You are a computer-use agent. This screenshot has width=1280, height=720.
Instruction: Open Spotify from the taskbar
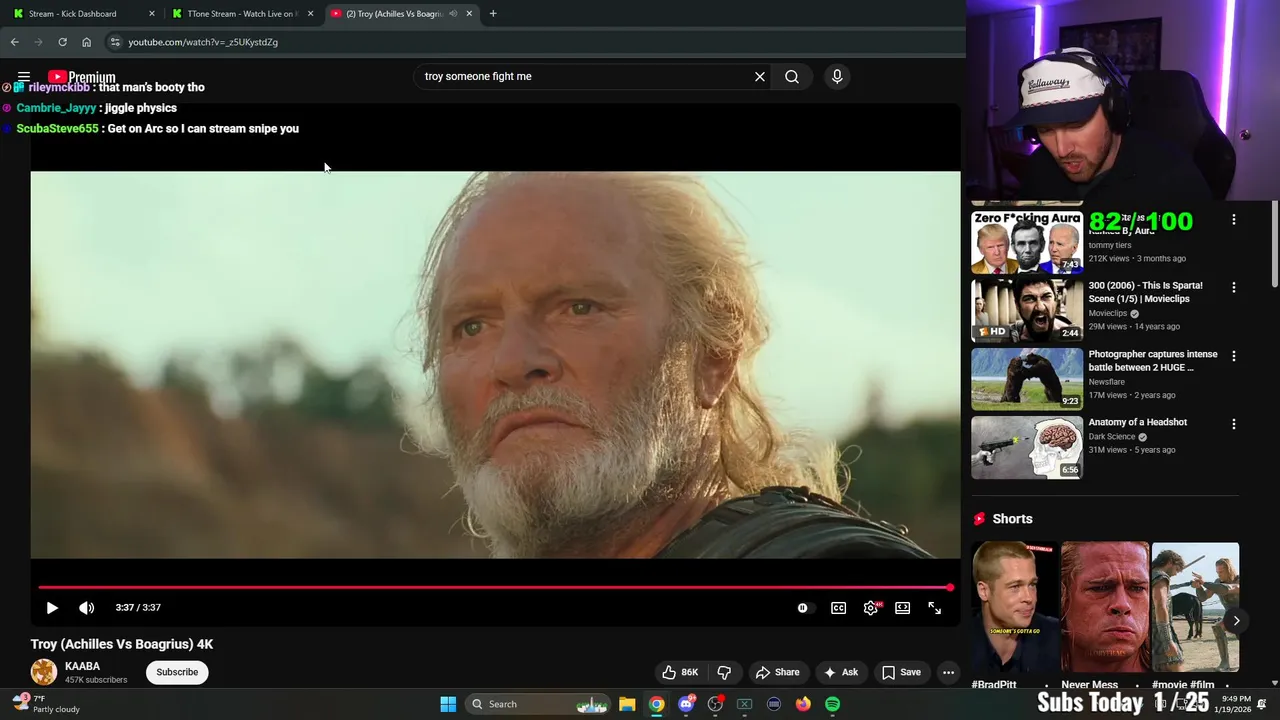(x=832, y=704)
